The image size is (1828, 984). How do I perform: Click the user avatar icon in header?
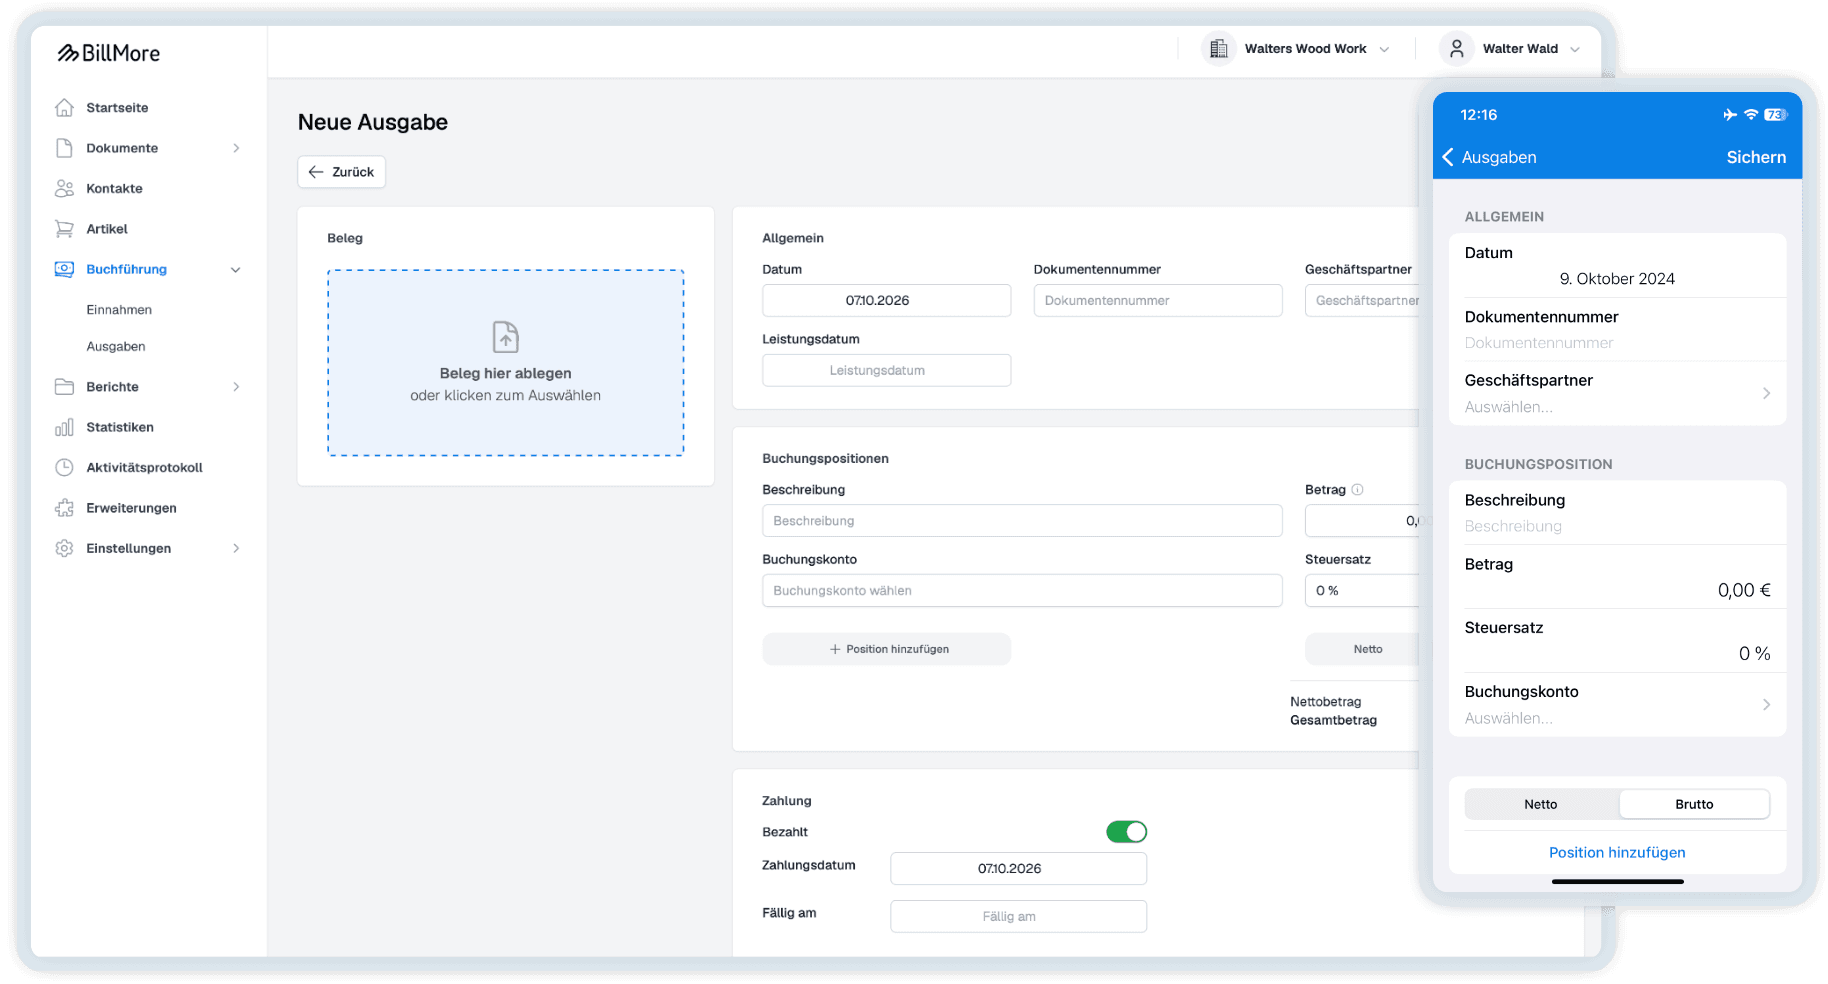click(x=1457, y=48)
